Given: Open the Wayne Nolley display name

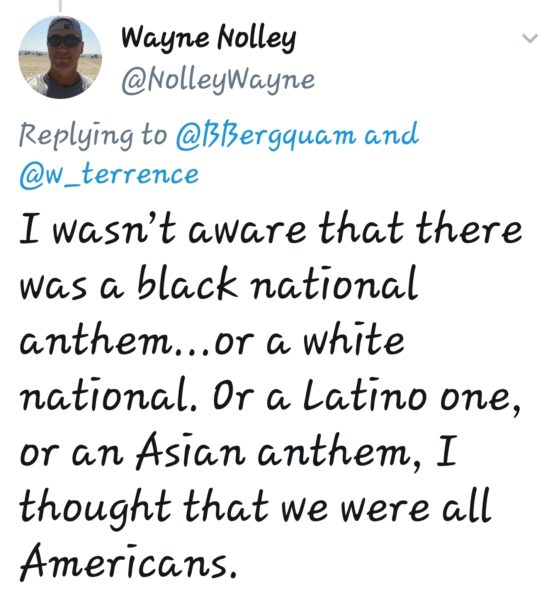Looking at the screenshot, I should point(209,39).
